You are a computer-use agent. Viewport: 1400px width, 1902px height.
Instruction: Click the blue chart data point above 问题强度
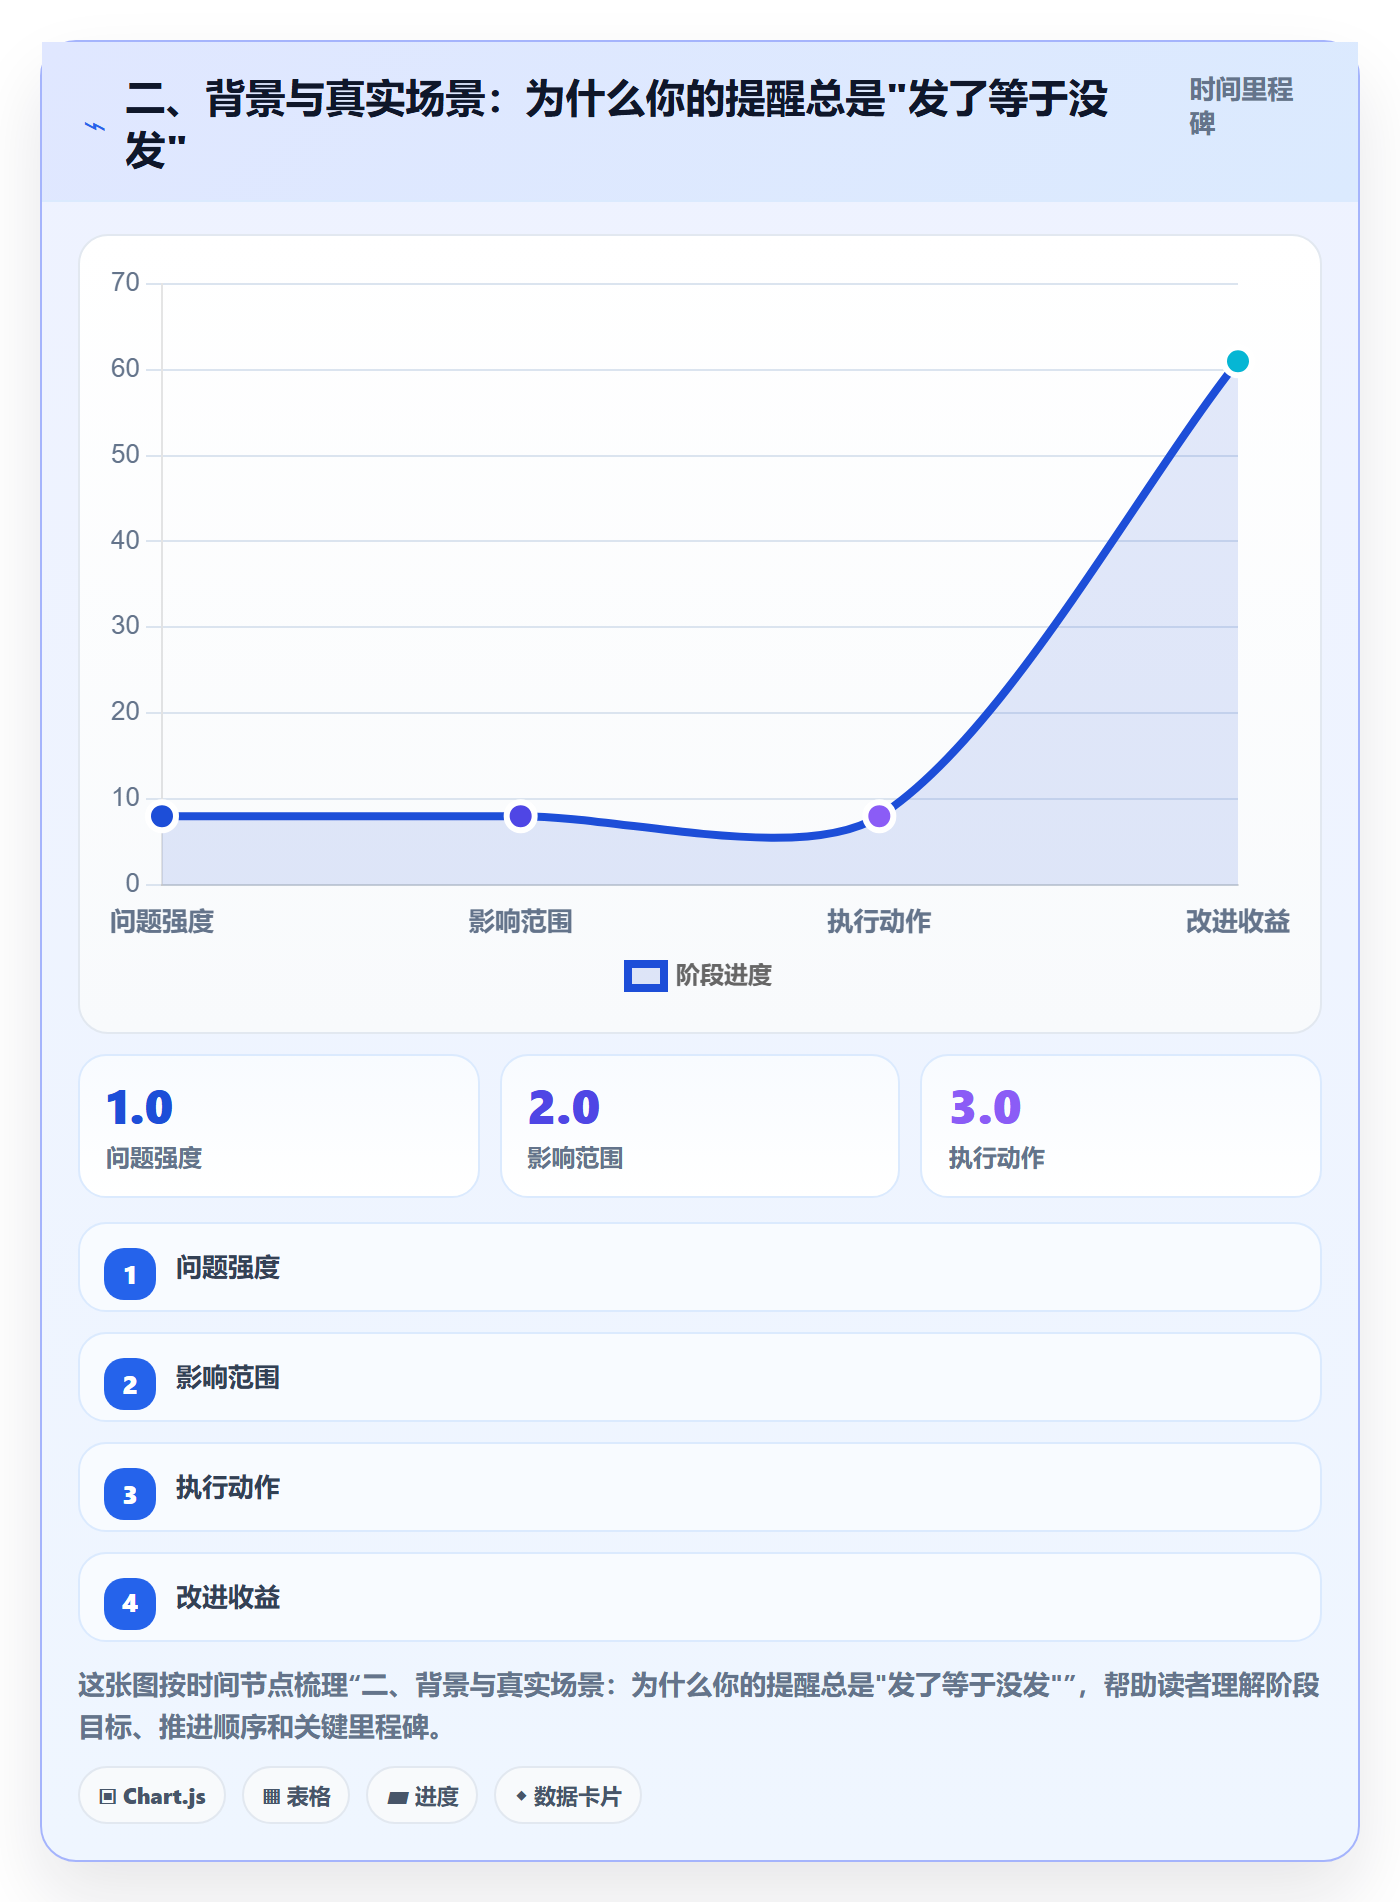click(162, 816)
